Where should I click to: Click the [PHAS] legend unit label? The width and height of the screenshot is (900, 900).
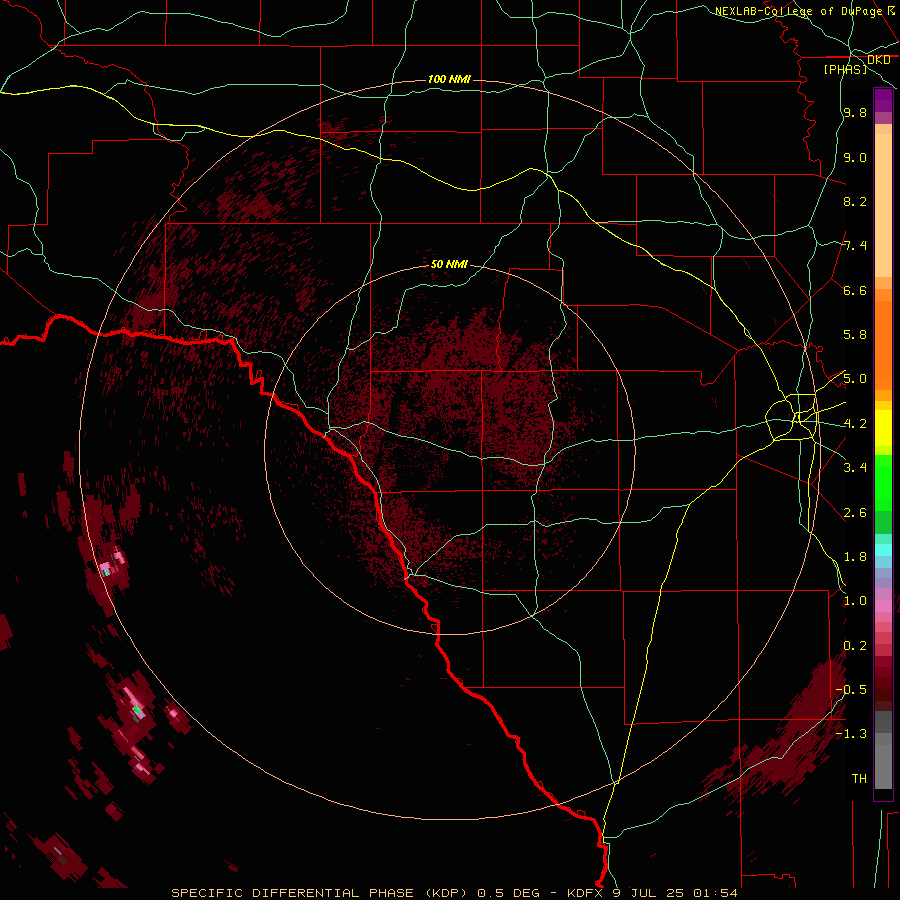pyautogui.click(x=845, y=69)
